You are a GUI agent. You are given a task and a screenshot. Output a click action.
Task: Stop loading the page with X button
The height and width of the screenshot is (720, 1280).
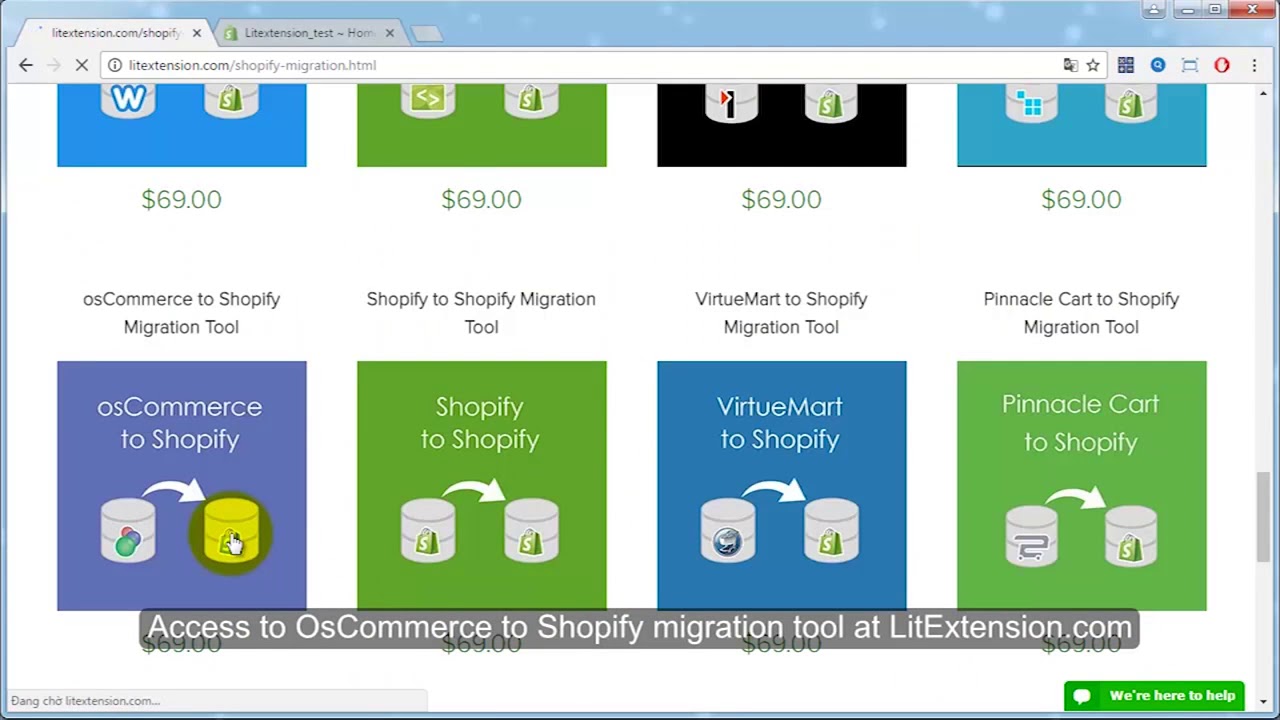82,65
